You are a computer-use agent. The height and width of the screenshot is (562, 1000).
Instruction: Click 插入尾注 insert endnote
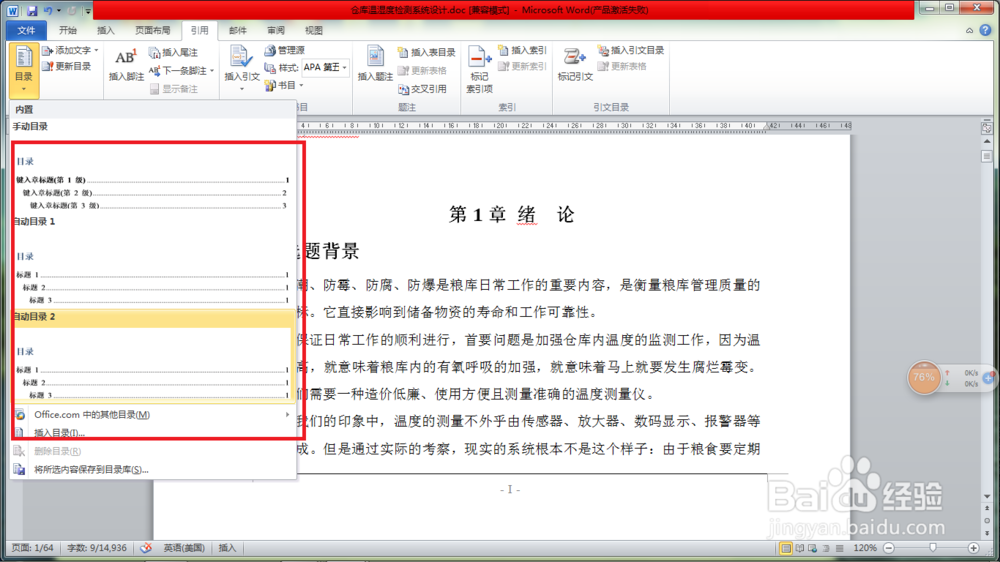(173, 52)
